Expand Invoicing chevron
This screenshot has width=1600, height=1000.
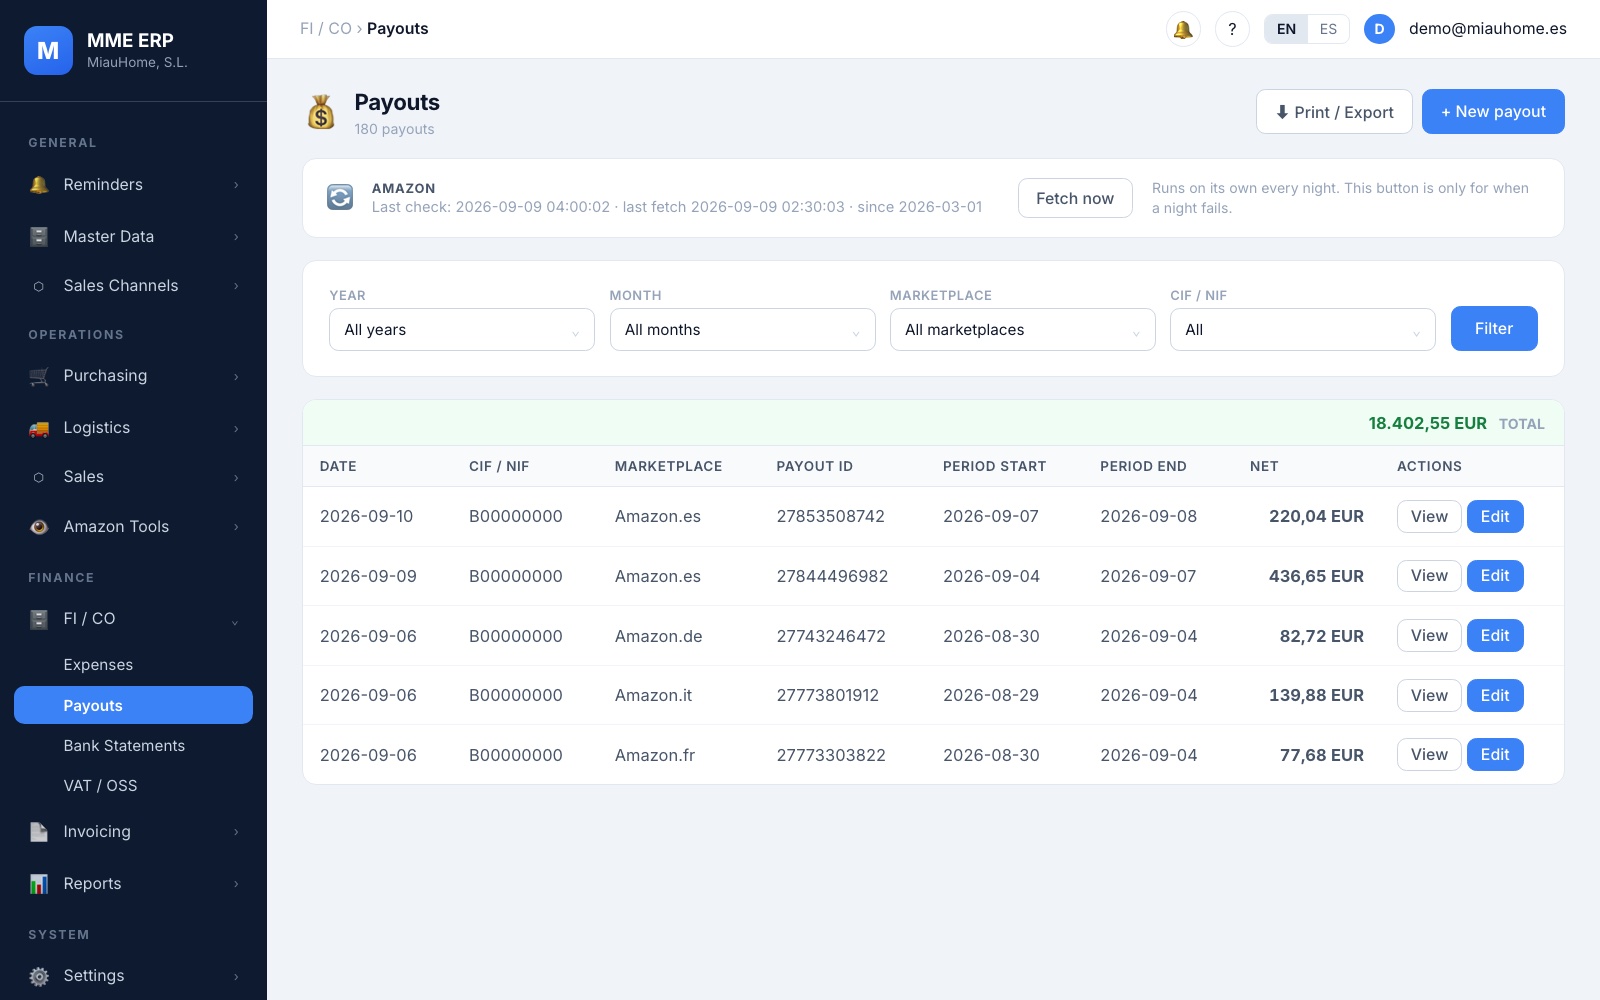[x=236, y=832]
